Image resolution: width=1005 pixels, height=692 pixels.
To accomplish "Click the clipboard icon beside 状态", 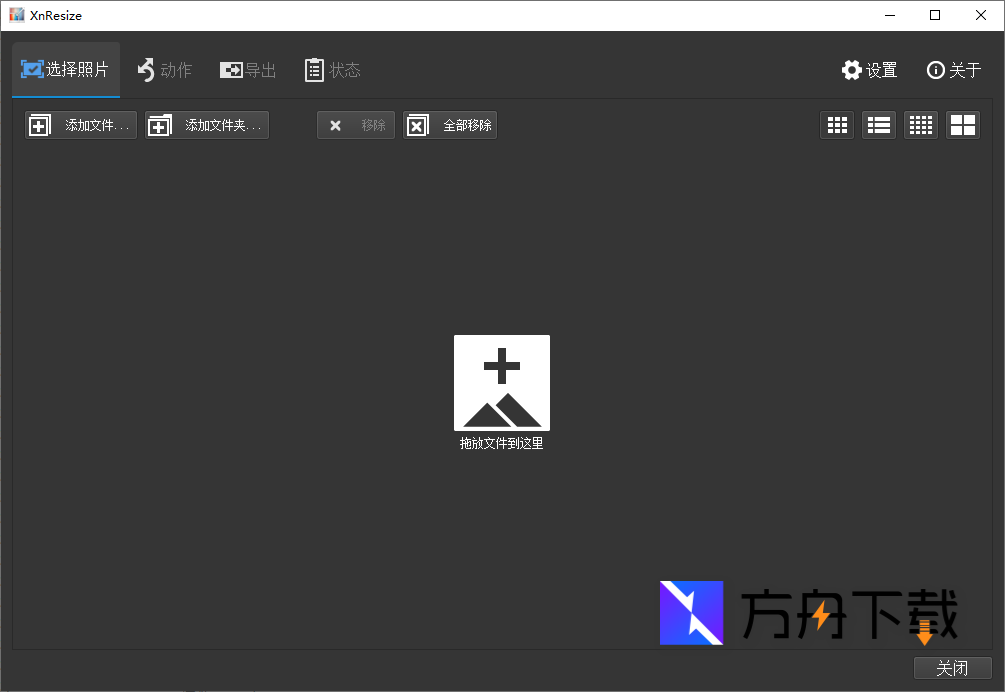I will (x=312, y=70).
